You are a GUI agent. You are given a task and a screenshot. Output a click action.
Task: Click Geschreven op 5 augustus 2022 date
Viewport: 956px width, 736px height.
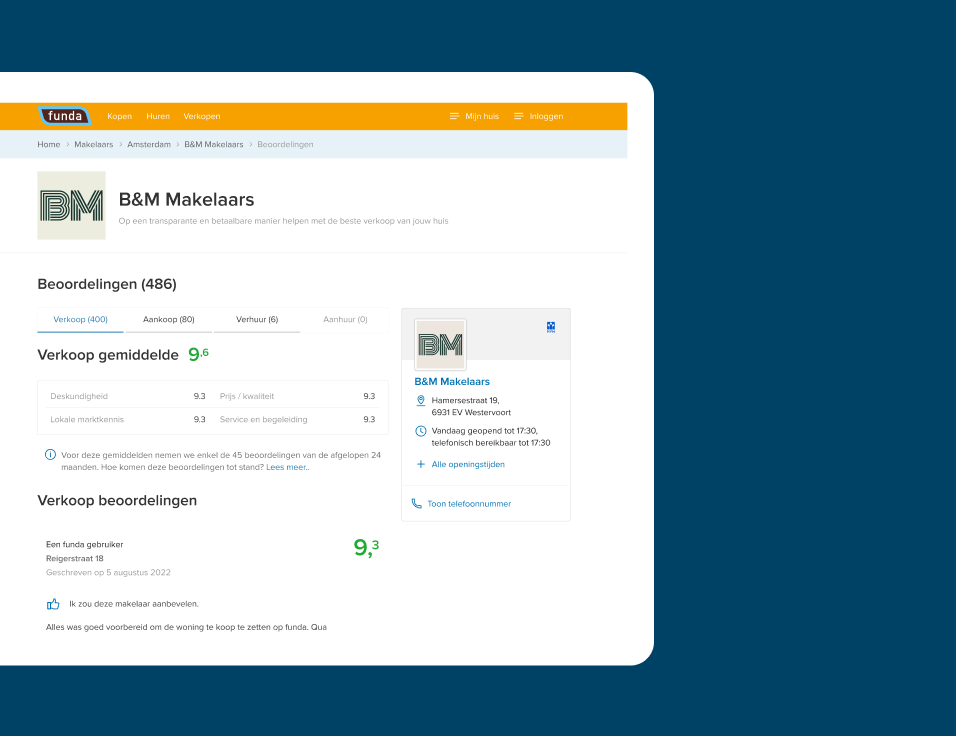(x=109, y=573)
